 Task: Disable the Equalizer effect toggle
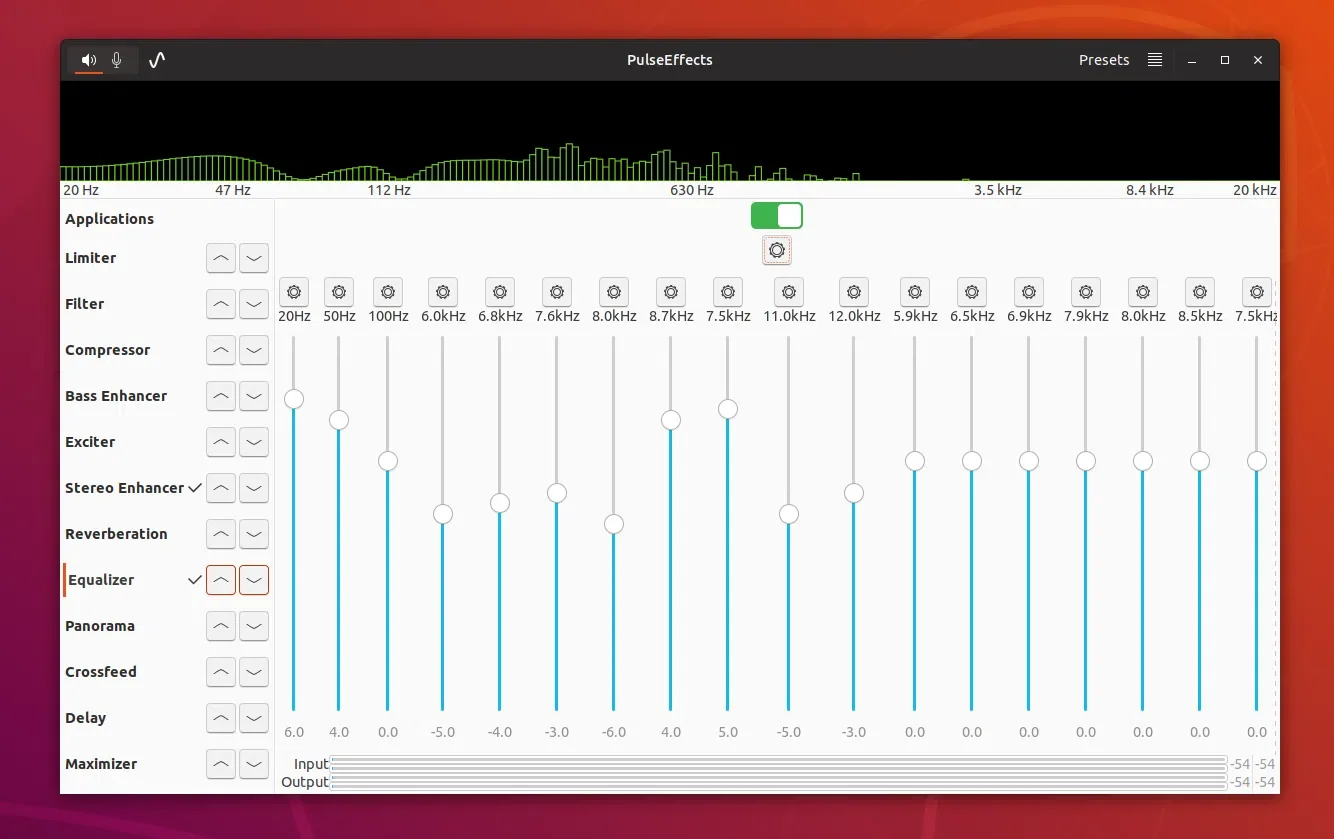(777, 215)
